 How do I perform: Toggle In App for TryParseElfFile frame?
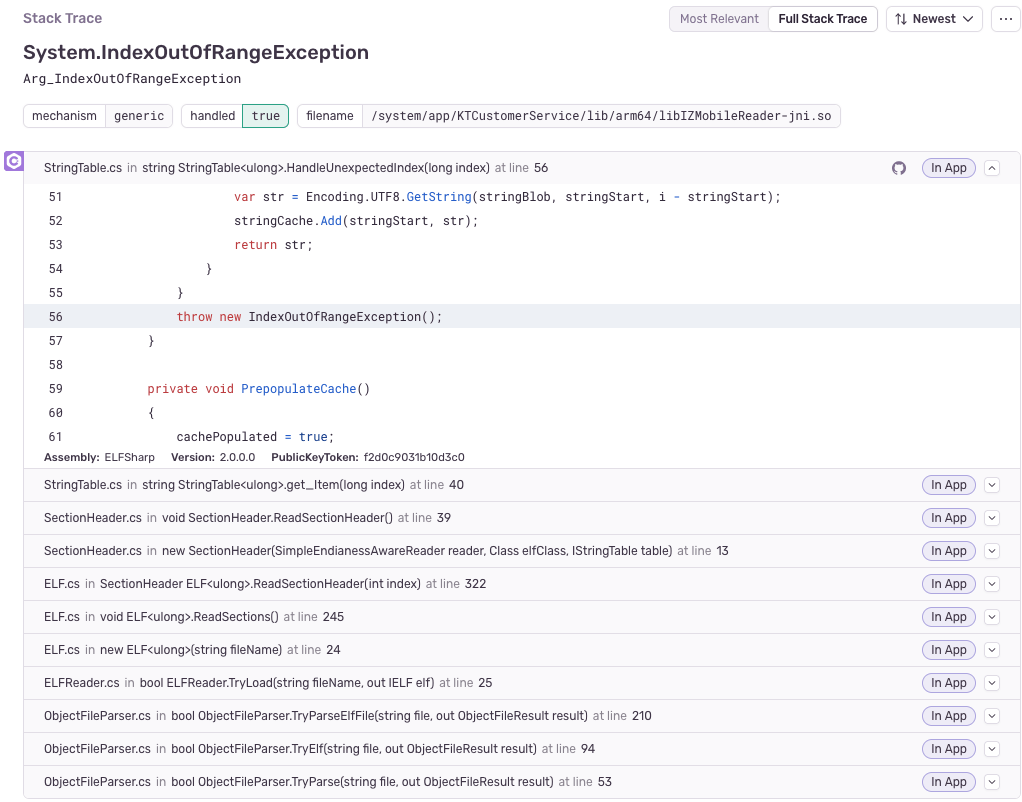point(947,715)
